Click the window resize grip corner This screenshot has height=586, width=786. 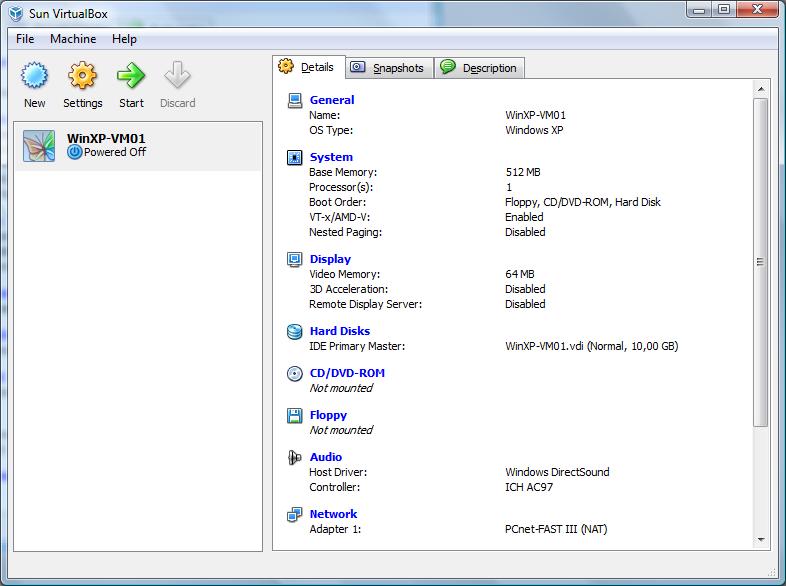[772, 572]
